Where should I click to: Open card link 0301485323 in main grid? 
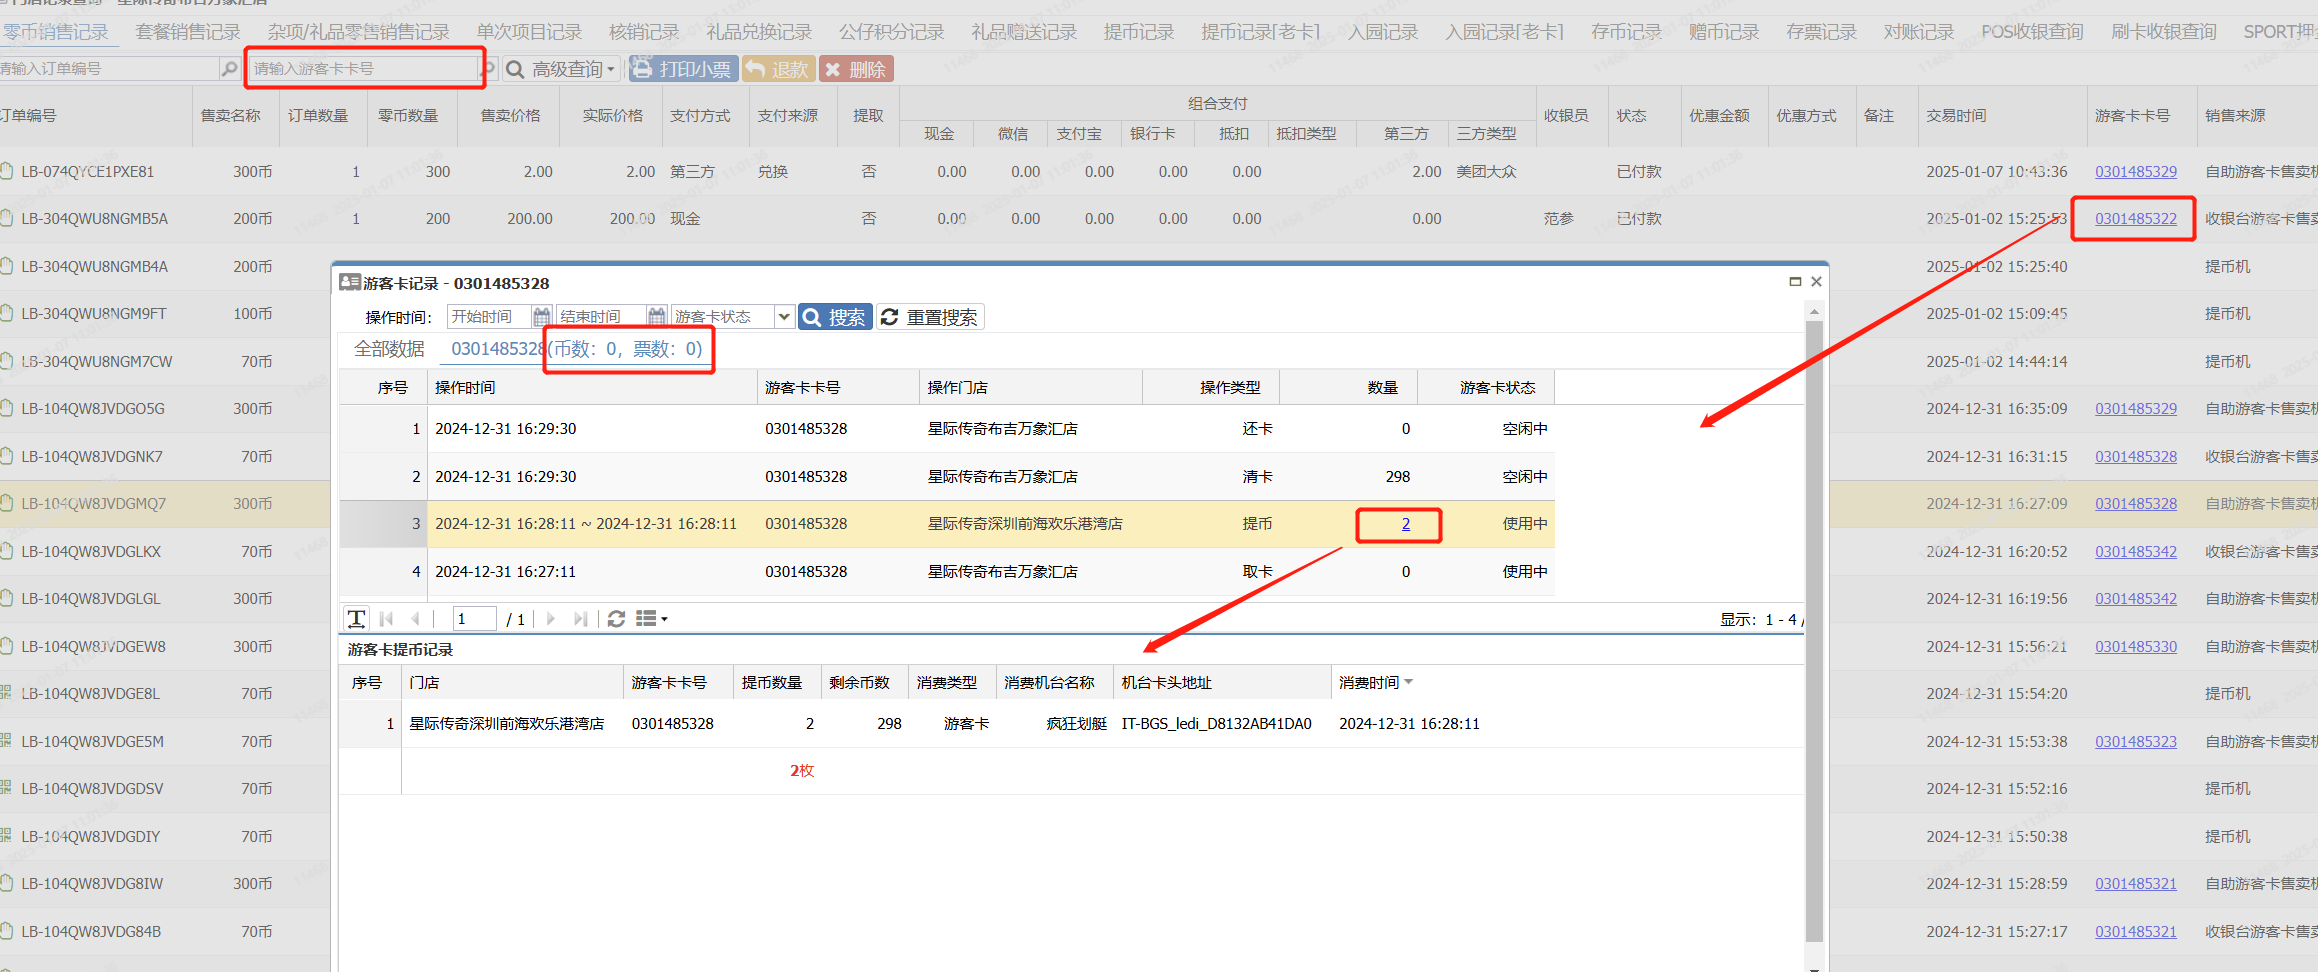(x=2136, y=741)
